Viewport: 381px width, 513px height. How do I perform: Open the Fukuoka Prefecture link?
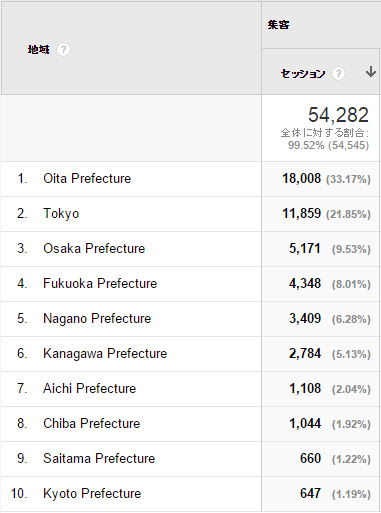click(100, 283)
